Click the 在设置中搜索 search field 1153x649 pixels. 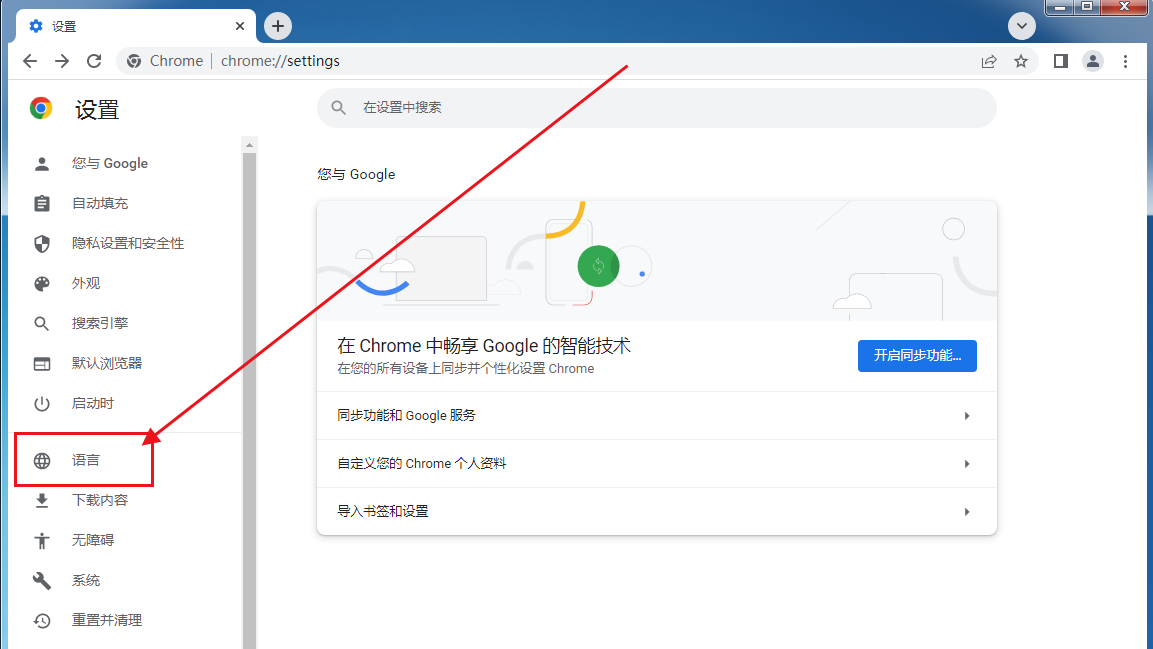(657, 108)
